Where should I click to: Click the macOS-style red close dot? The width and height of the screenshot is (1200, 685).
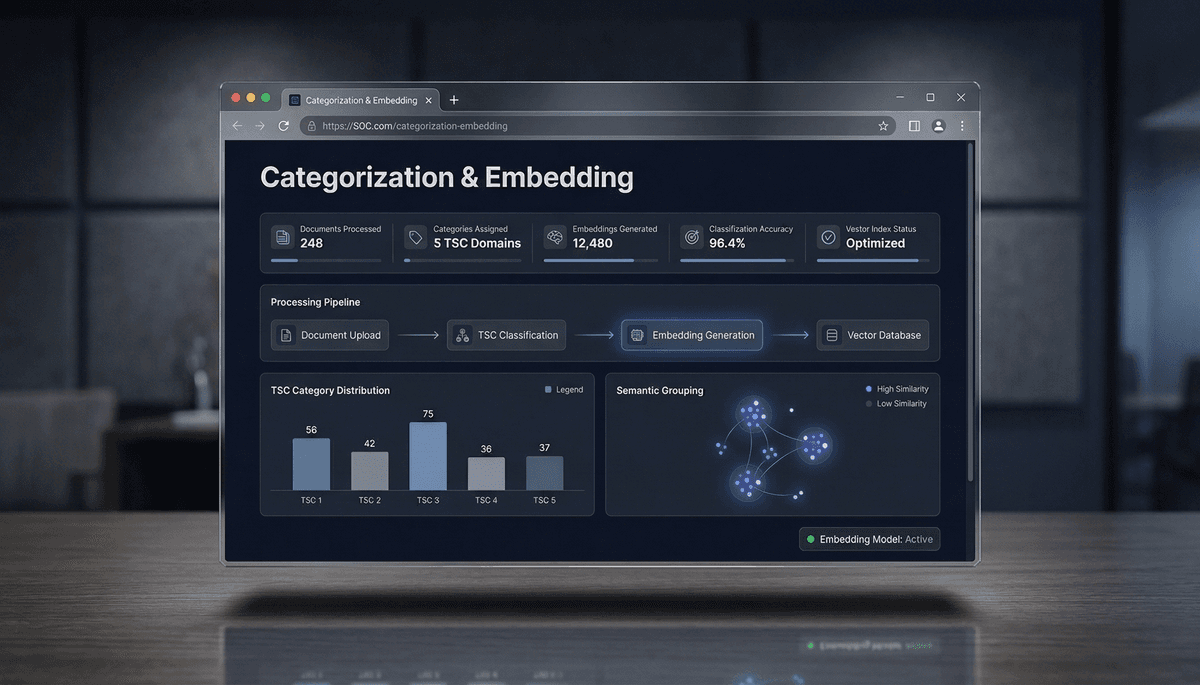click(236, 98)
